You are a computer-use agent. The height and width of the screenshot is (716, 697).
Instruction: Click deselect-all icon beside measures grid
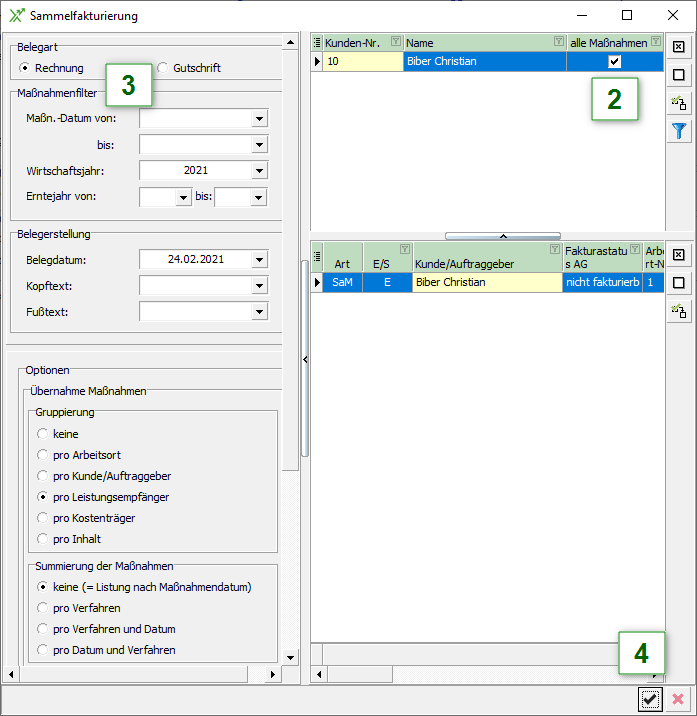[679, 283]
